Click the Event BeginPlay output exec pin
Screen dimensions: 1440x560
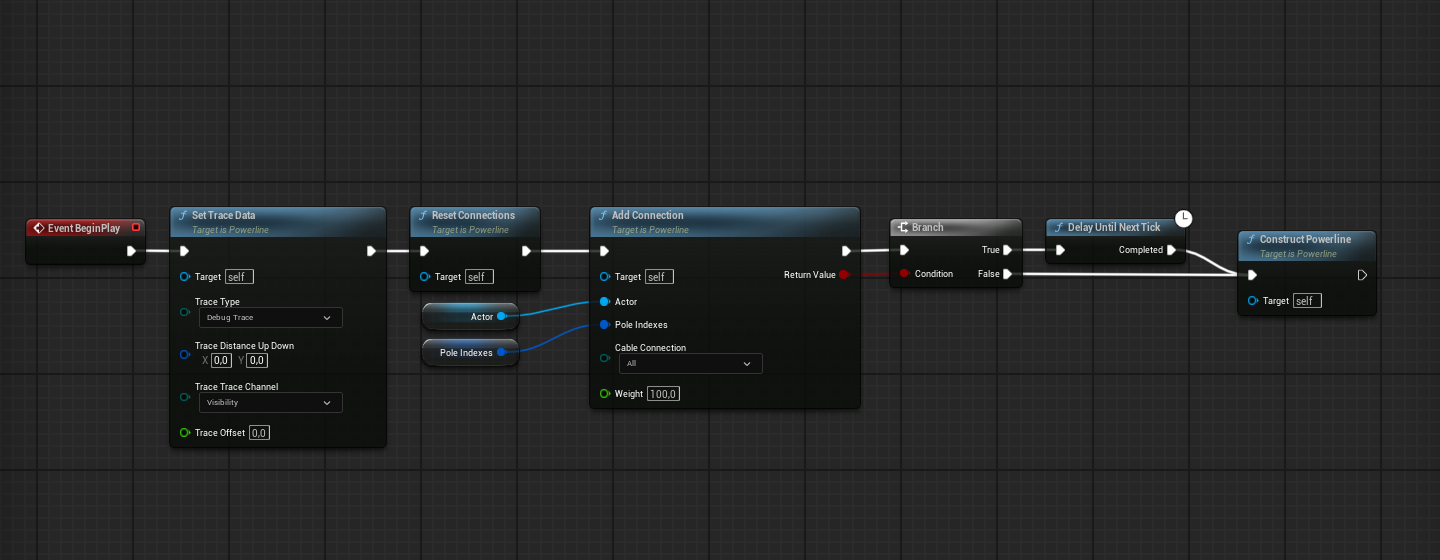131,251
